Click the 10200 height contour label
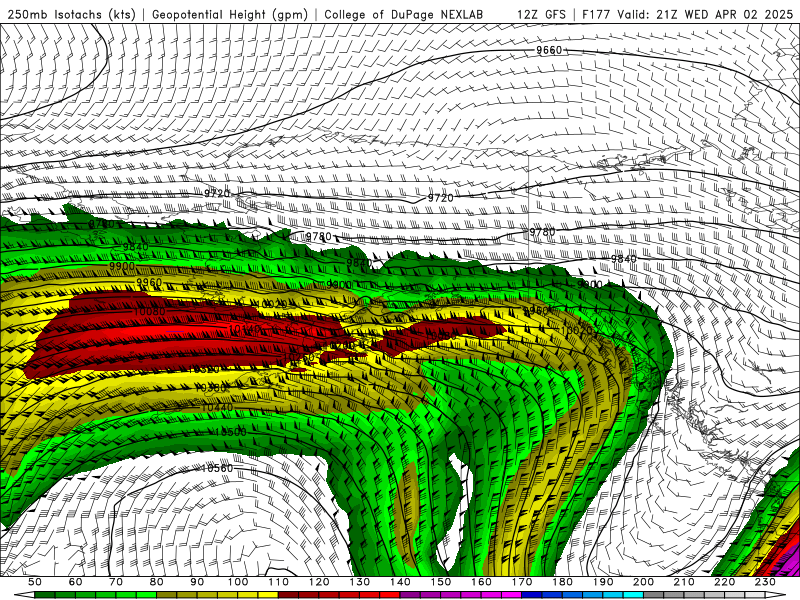The image size is (800, 600). click(339, 345)
